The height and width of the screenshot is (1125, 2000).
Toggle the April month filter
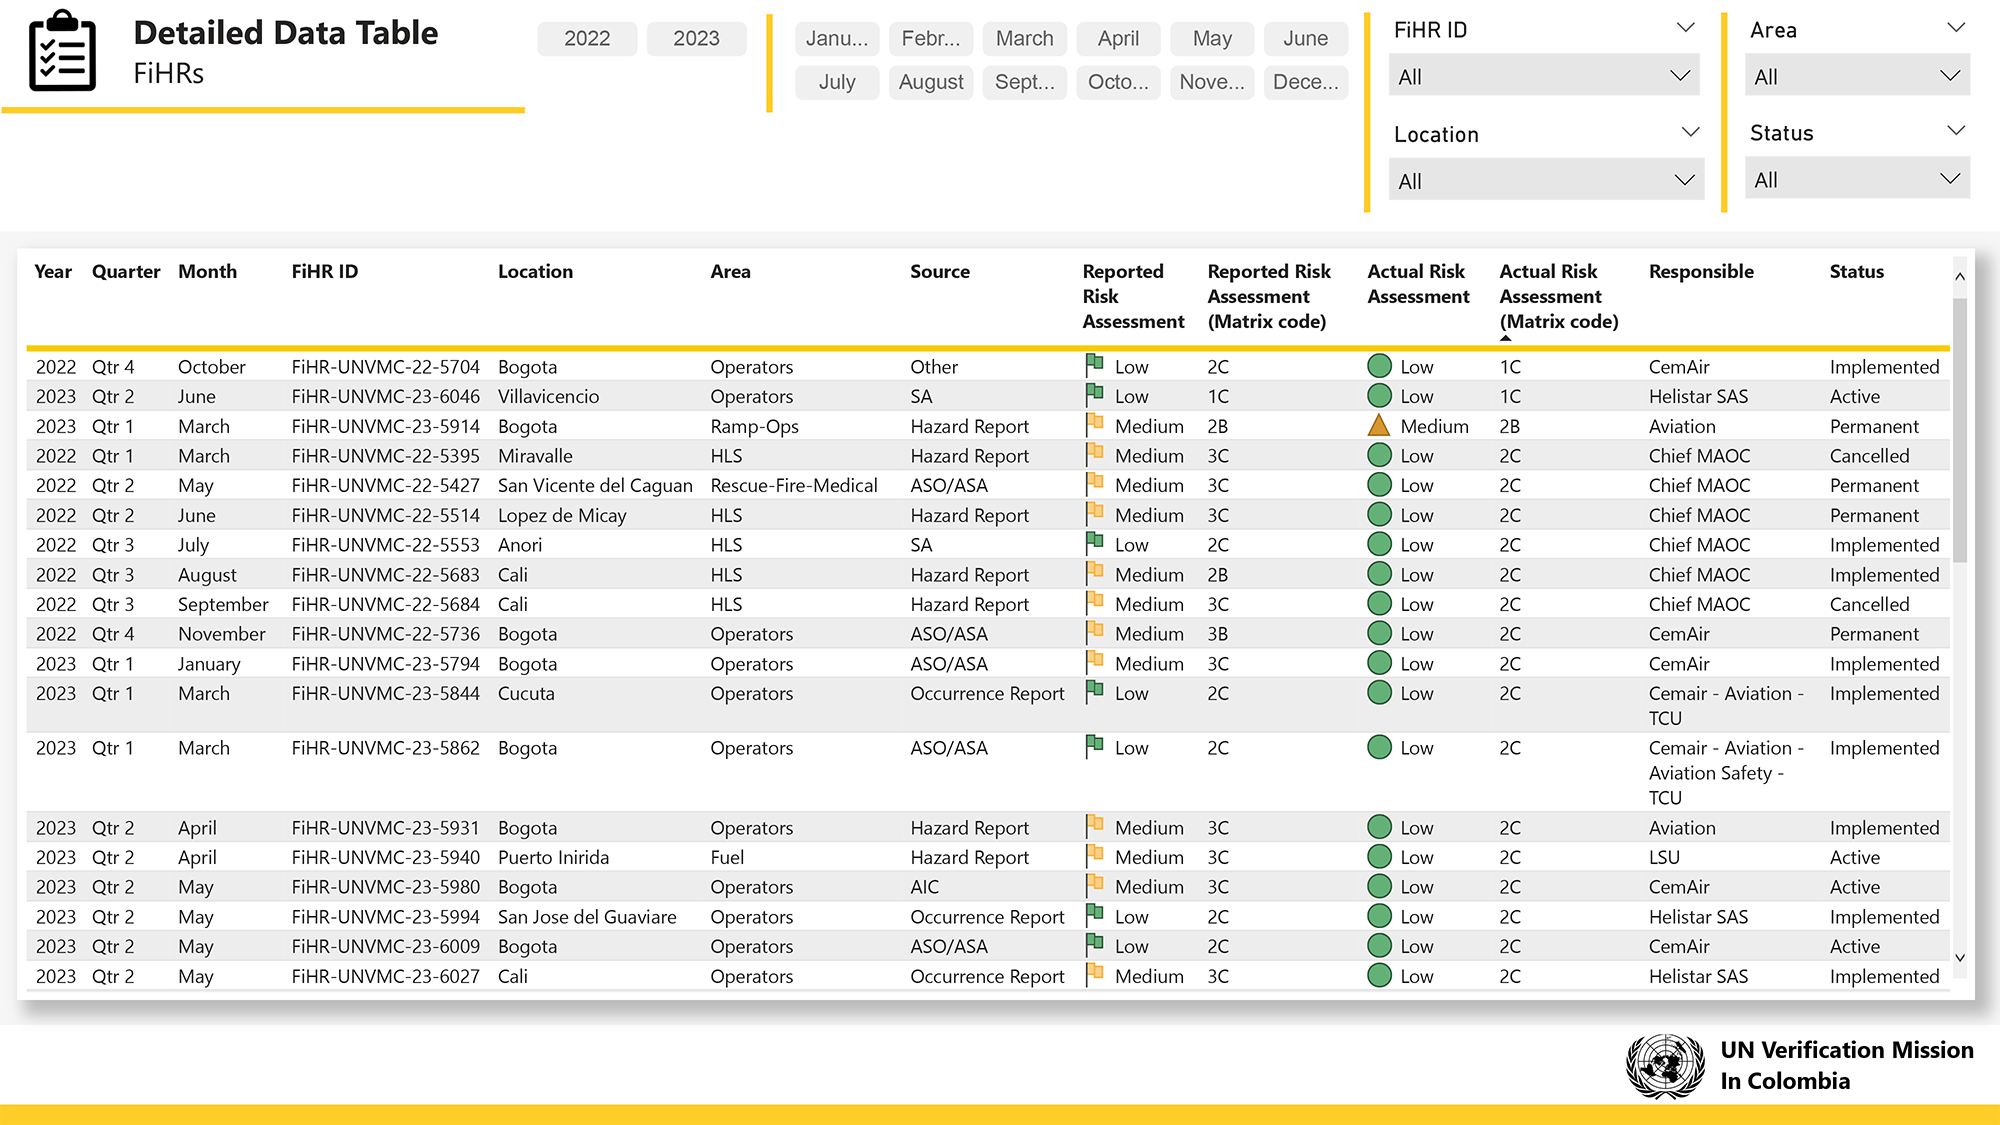(x=1118, y=38)
